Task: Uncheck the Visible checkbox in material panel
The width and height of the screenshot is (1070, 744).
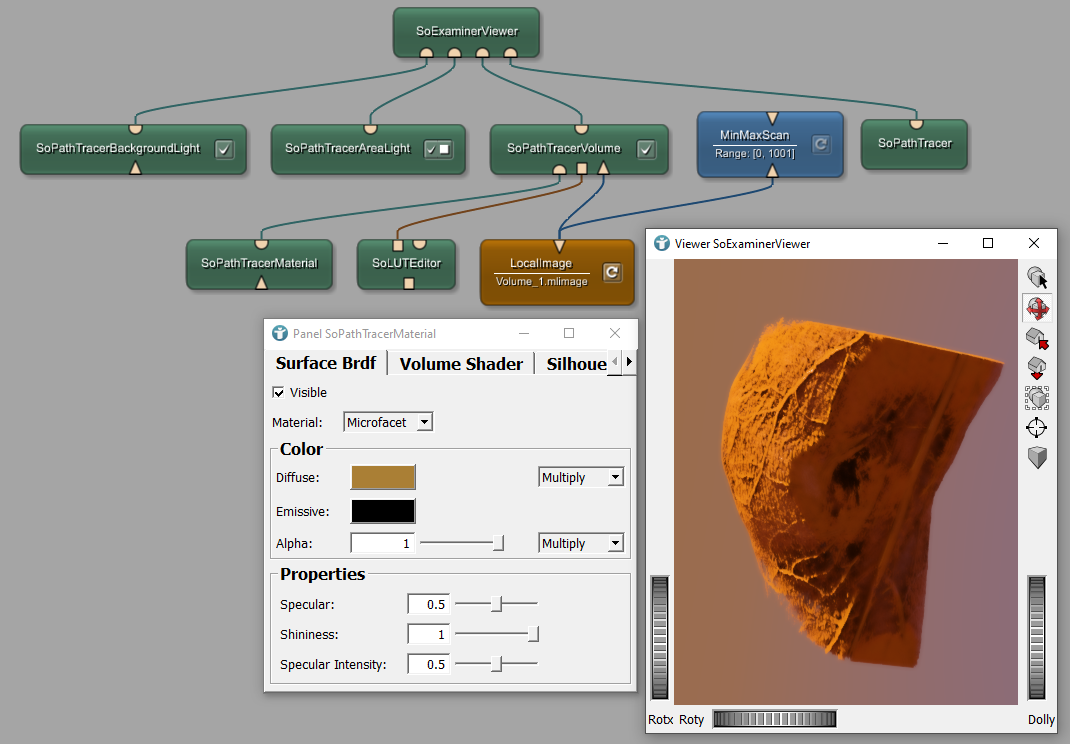Action: [x=279, y=393]
